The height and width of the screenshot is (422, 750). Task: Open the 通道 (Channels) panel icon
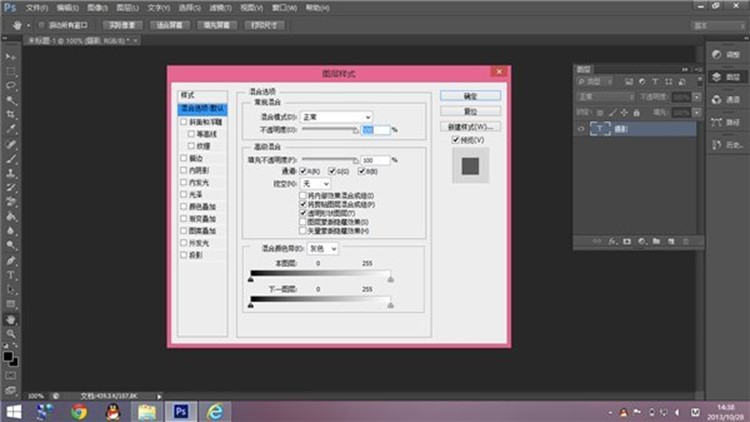point(722,99)
